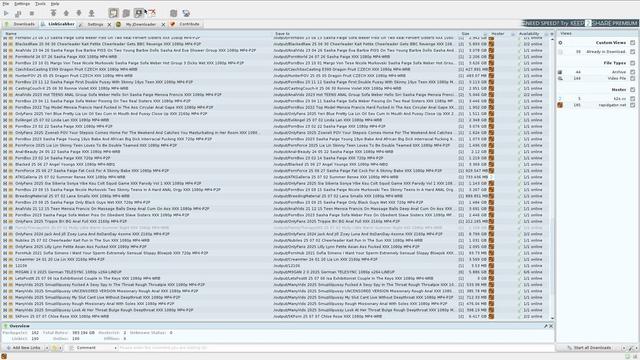Close the Overview panel
Screen dimensions: 640x360
(x=551, y=326)
